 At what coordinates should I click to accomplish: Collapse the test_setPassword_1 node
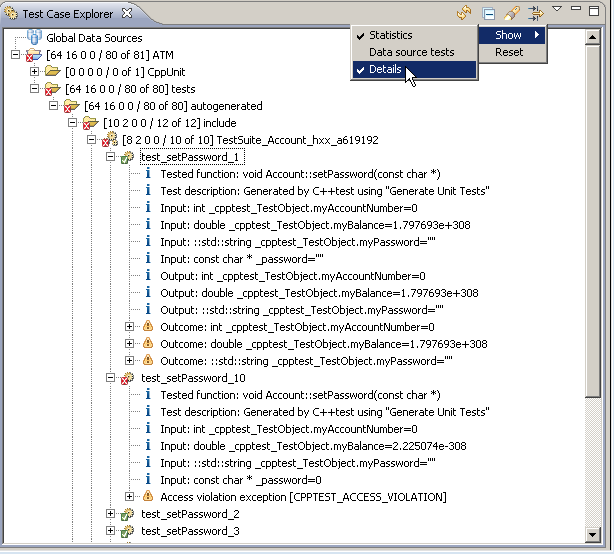110,157
